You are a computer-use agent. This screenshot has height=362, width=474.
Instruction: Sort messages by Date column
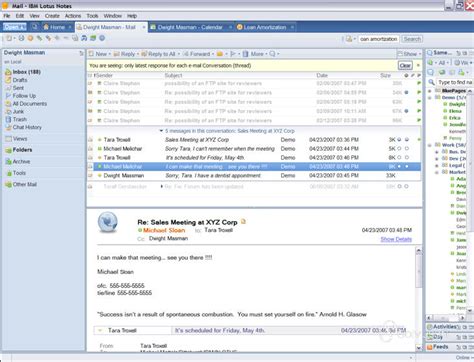322,76
